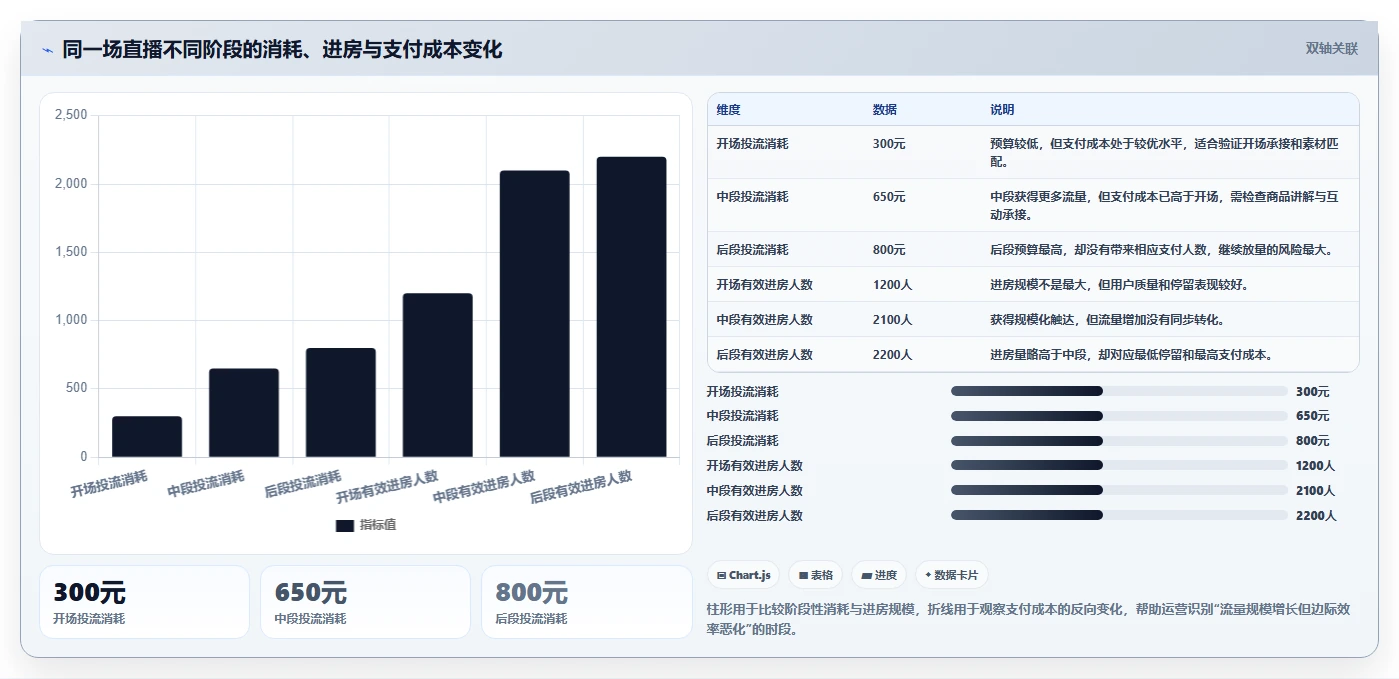
Task: Click the 维度 column header
Action: point(729,110)
